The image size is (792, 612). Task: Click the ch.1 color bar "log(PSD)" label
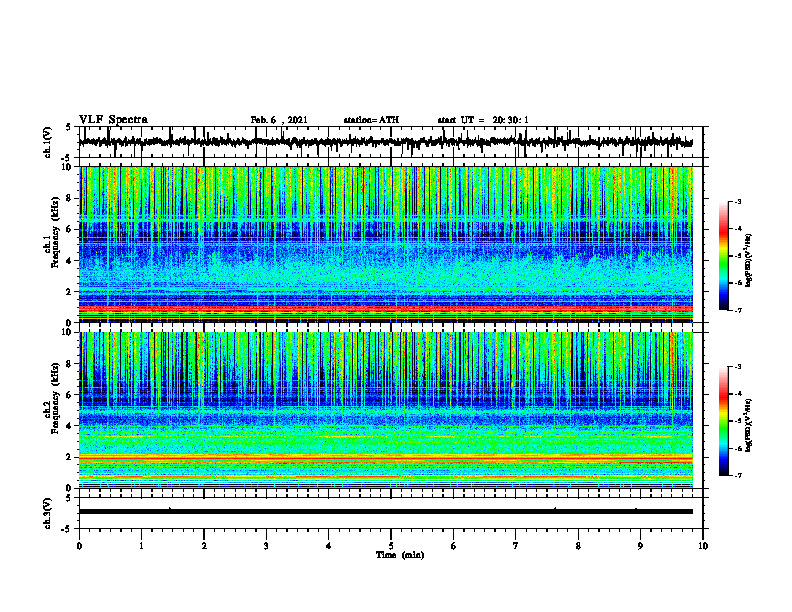pos(749,261)
